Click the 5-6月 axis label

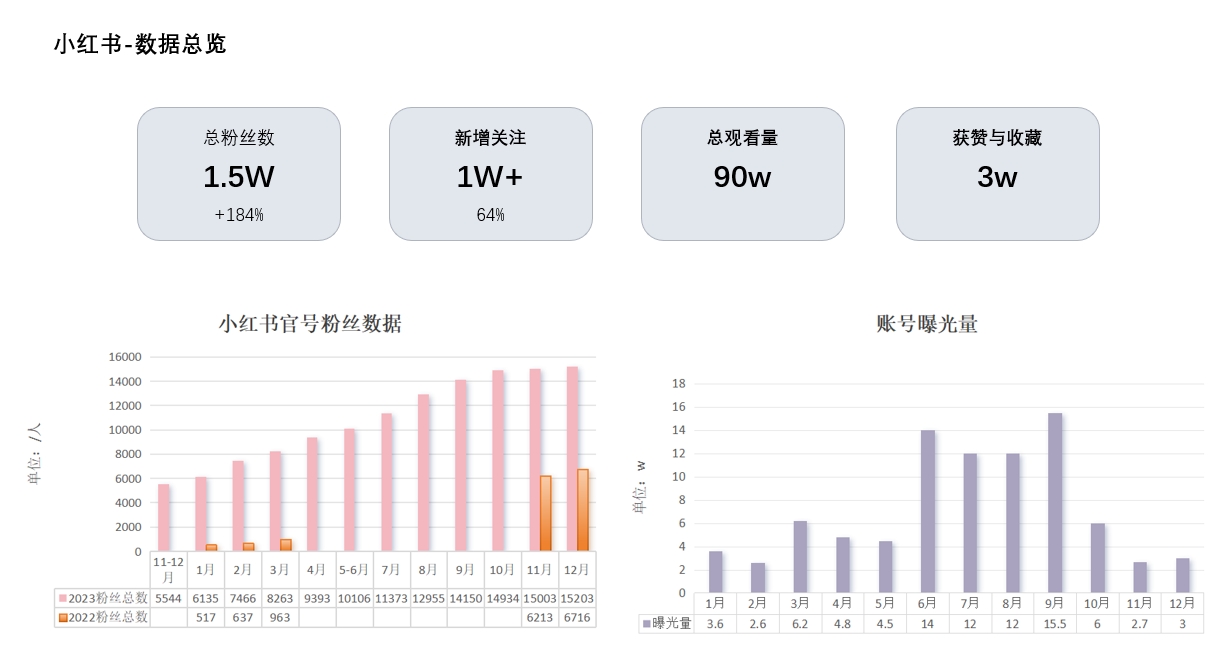point(354,569)
